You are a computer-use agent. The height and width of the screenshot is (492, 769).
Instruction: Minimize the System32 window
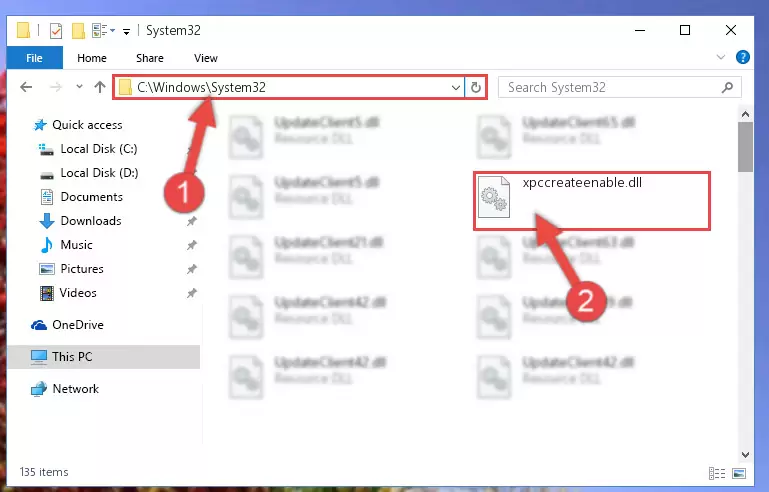click(640, 30)
